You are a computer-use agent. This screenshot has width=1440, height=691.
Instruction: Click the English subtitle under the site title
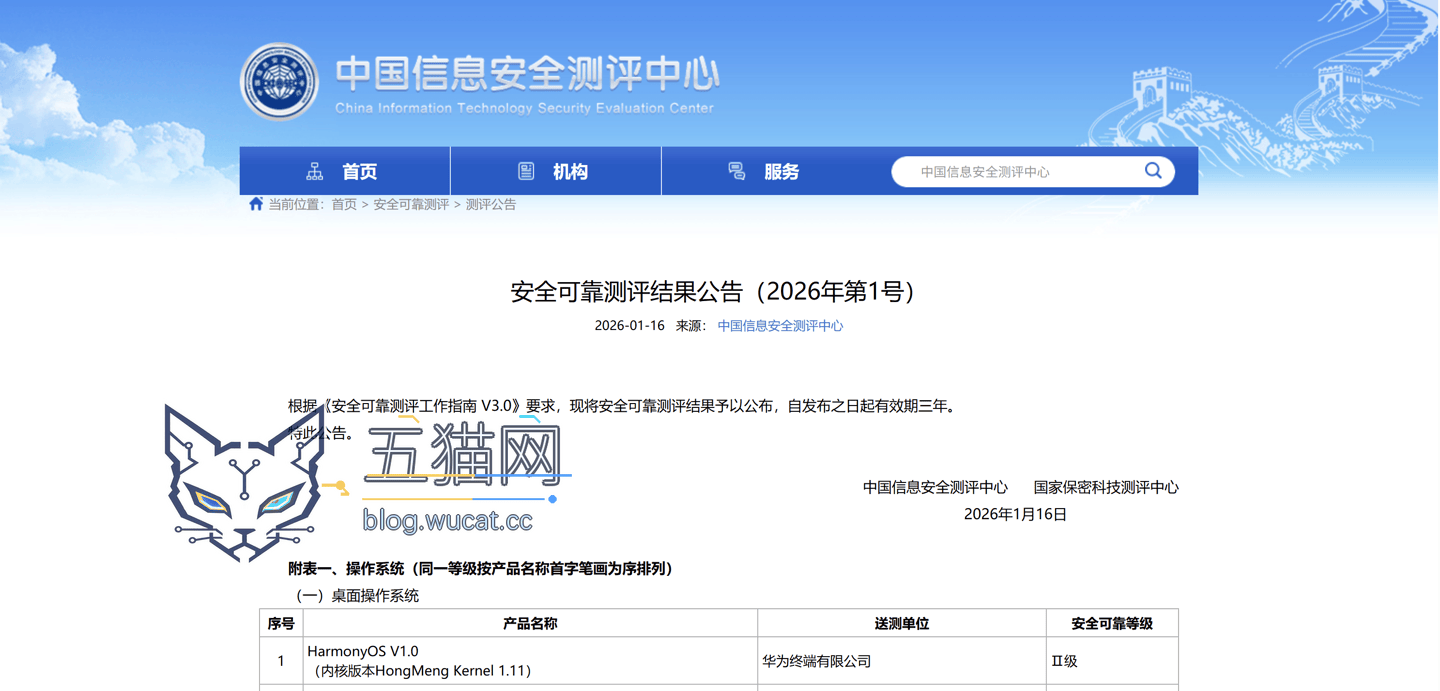point(525,108)
